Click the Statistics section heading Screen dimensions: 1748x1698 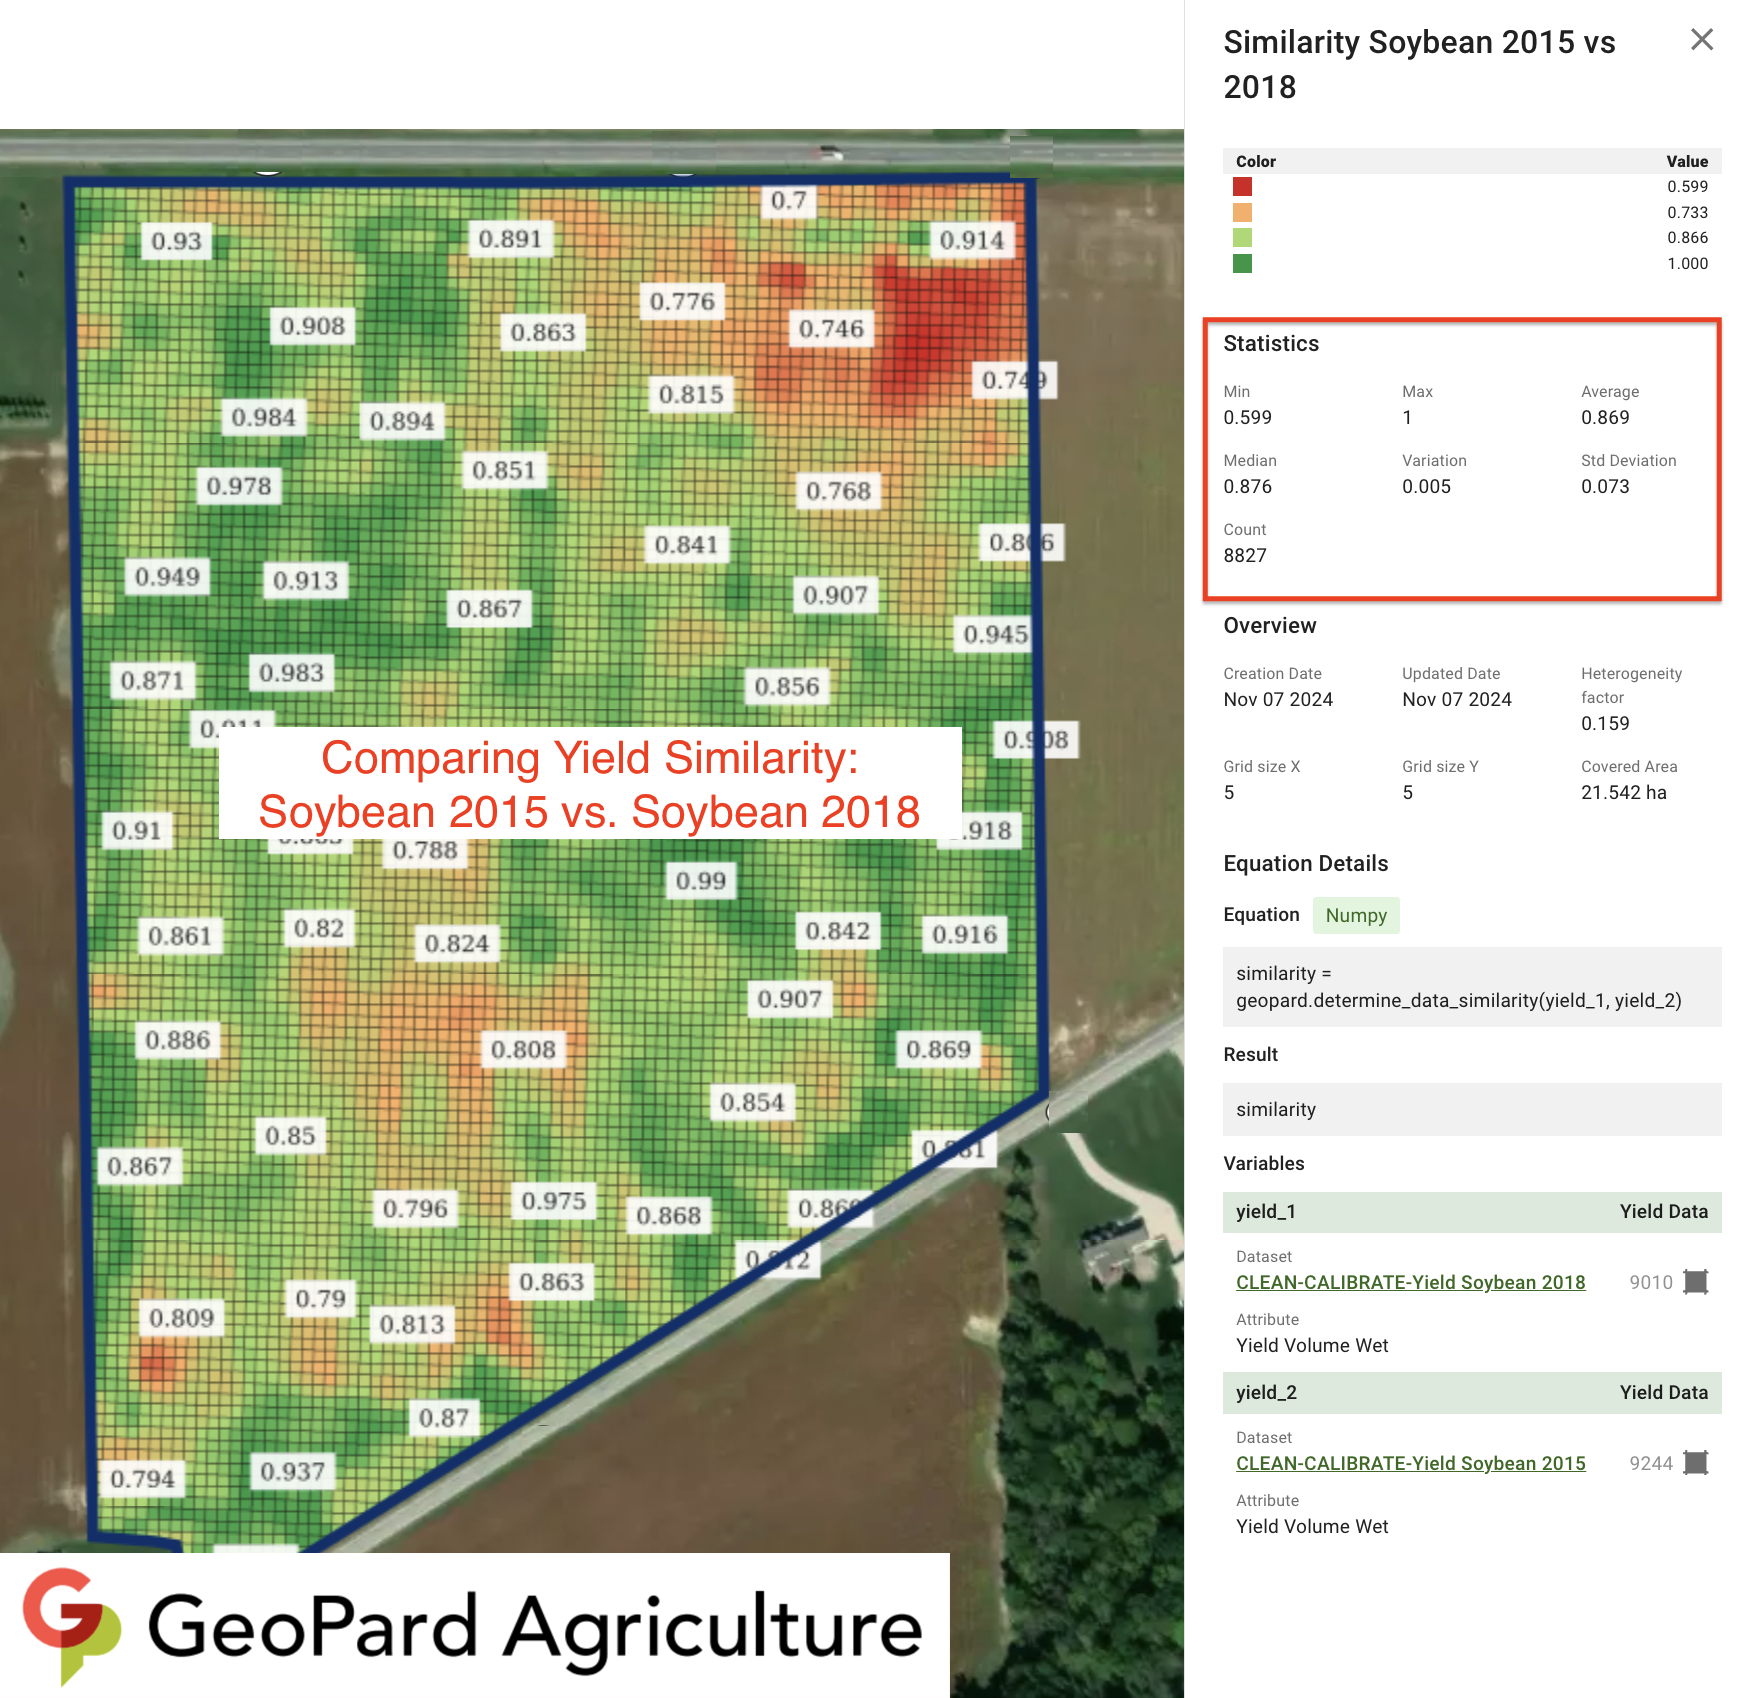(x=1271, y=344)
